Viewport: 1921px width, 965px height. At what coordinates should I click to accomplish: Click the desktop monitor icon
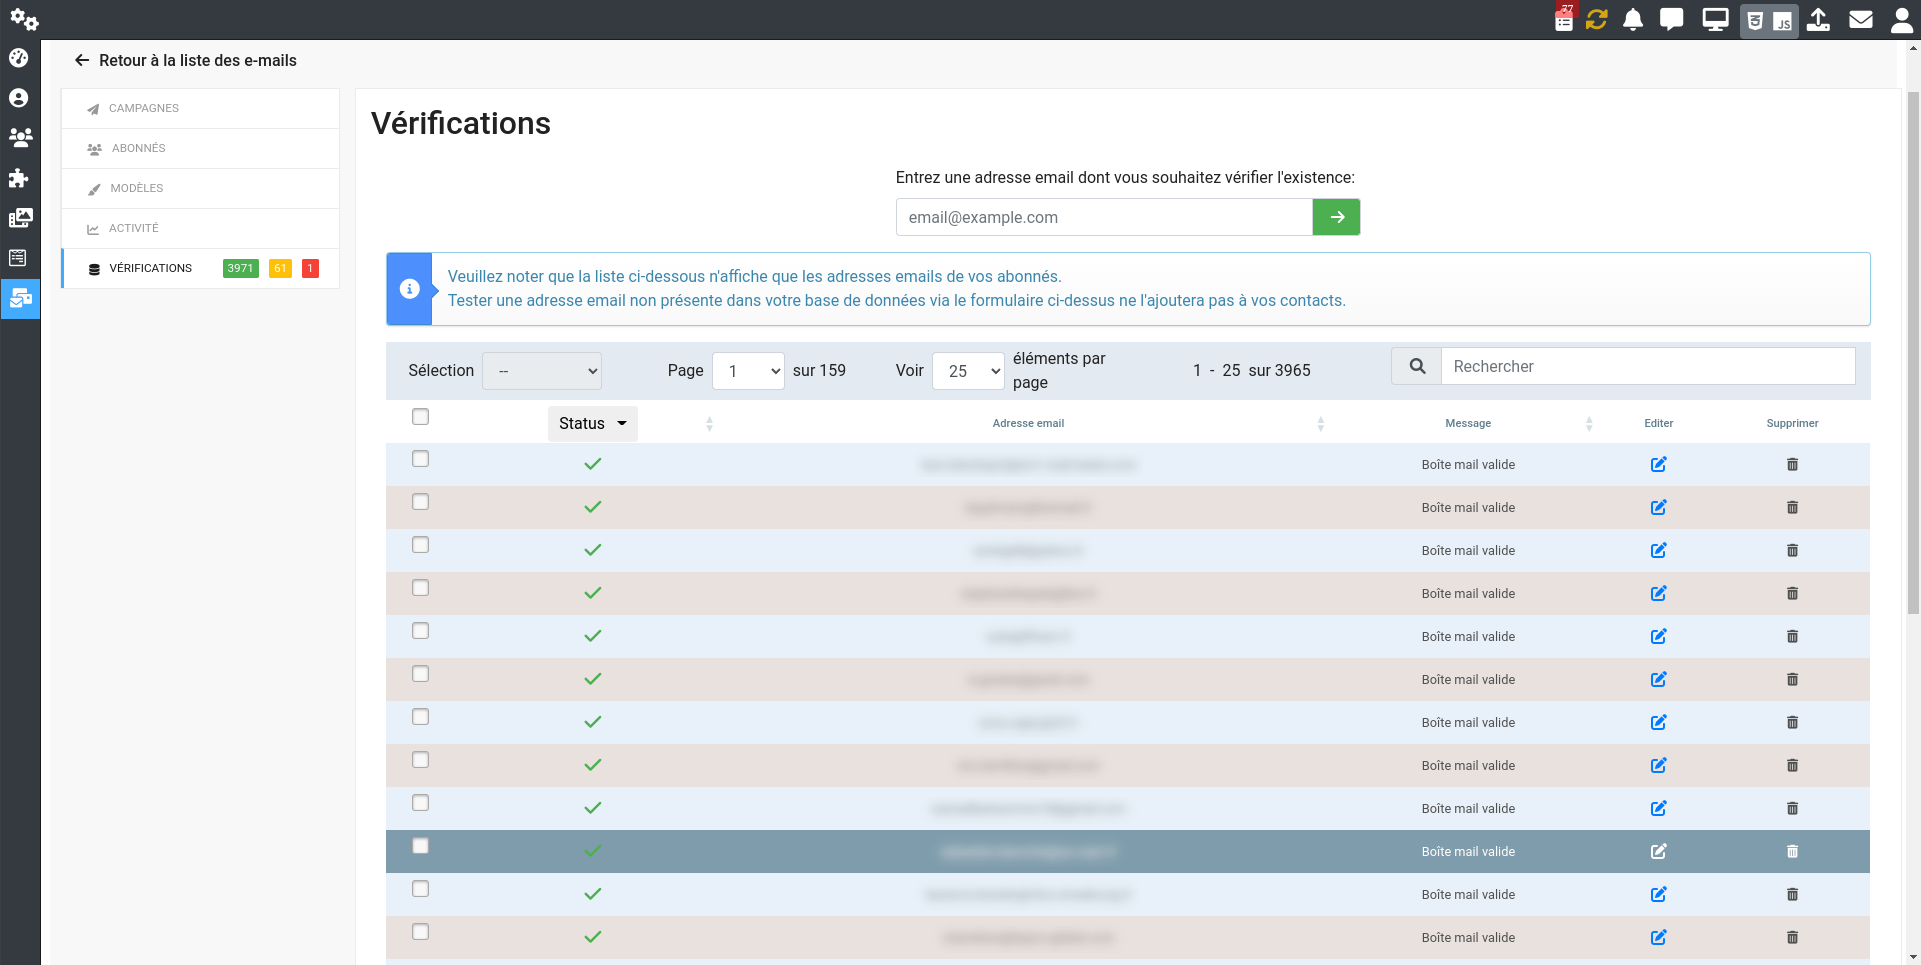tap(1716, 19)
